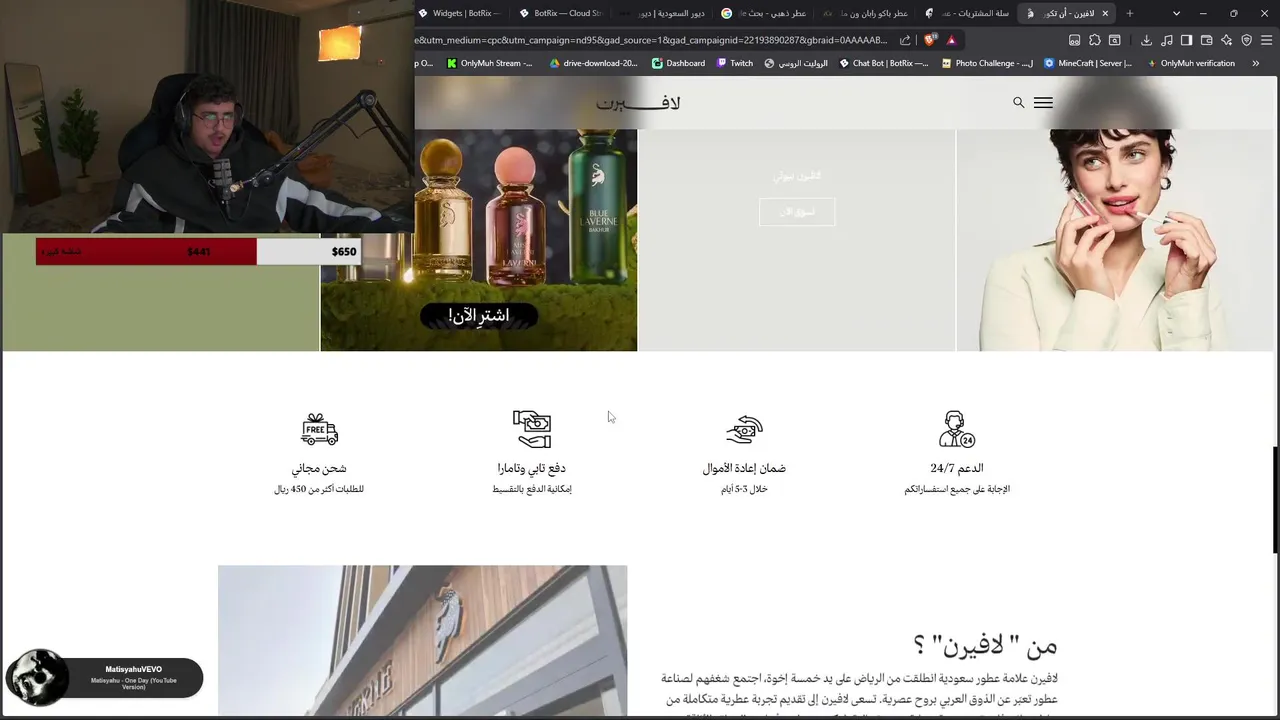The image size is (1280, 720).
Task: Click the Laverne logo in the header
Action: pos(638,102)
